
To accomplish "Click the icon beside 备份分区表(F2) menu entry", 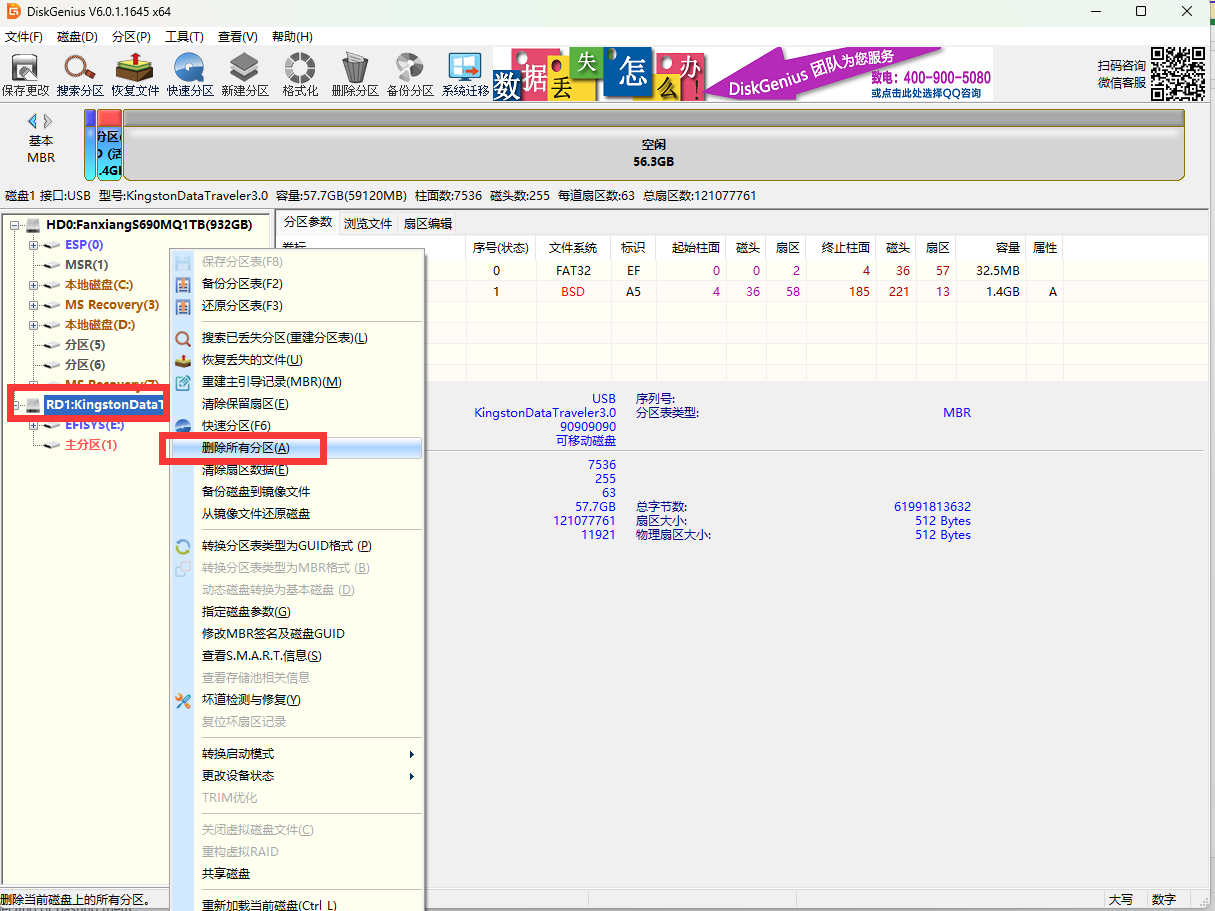I will pyautogui.click(x=183, y=284).
